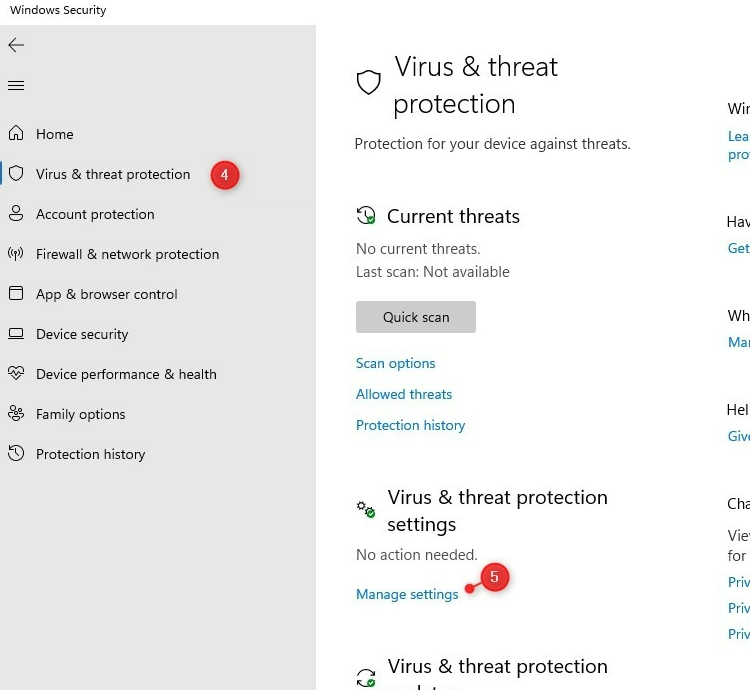Click the Family options people icon
Viewport: 750px width, 690px height.
[16, 414]
